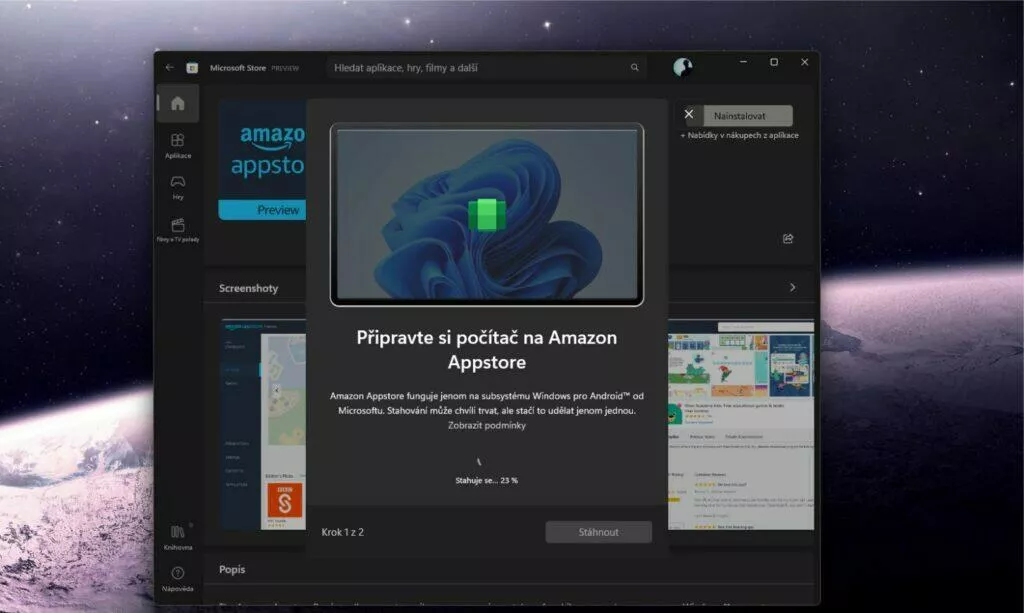The image size is (1024, 613).
Task: Close the dialog with the X button
Action: coord(688,114)
